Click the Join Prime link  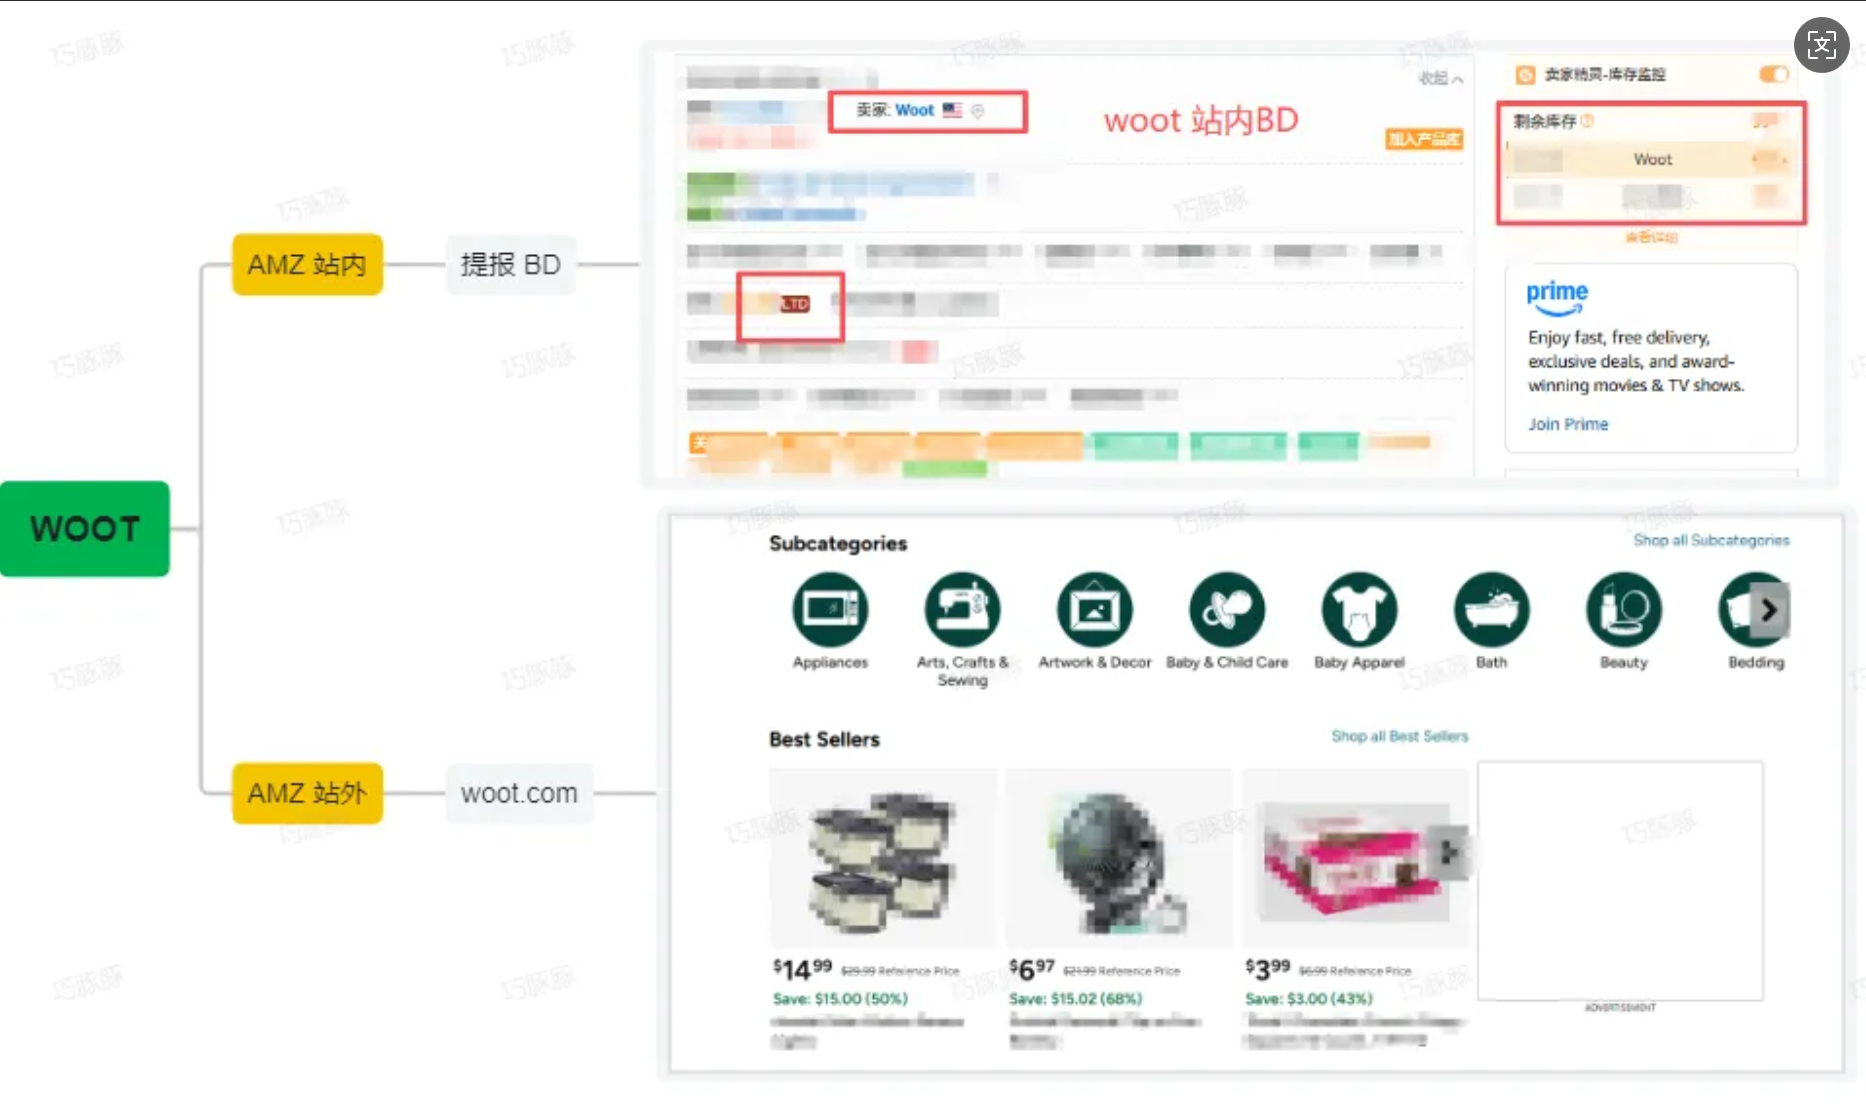click(1568, 424)
